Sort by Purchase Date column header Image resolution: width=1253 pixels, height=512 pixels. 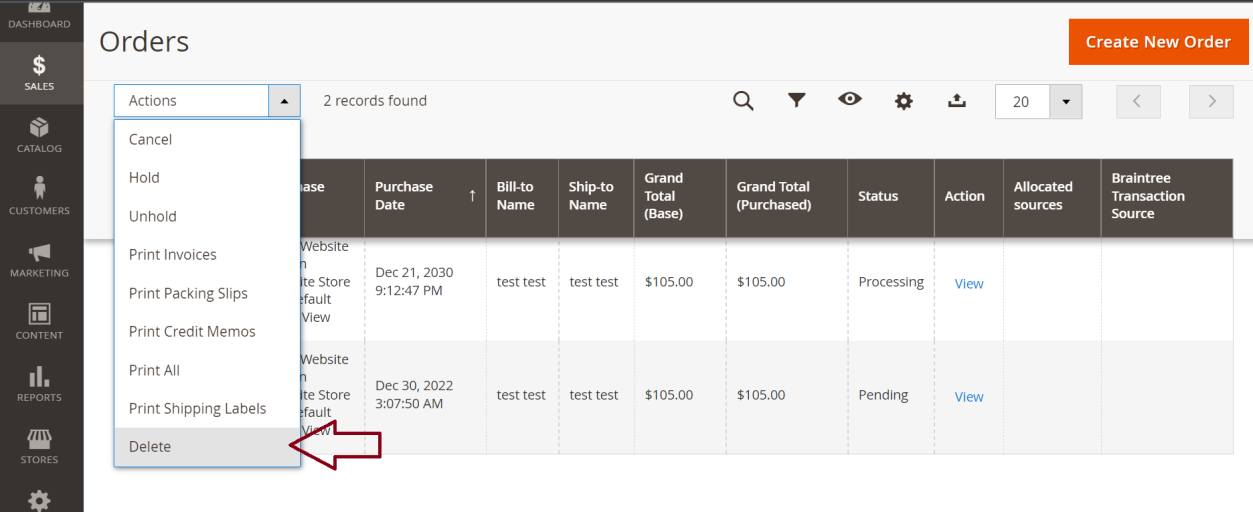point(424,196)
